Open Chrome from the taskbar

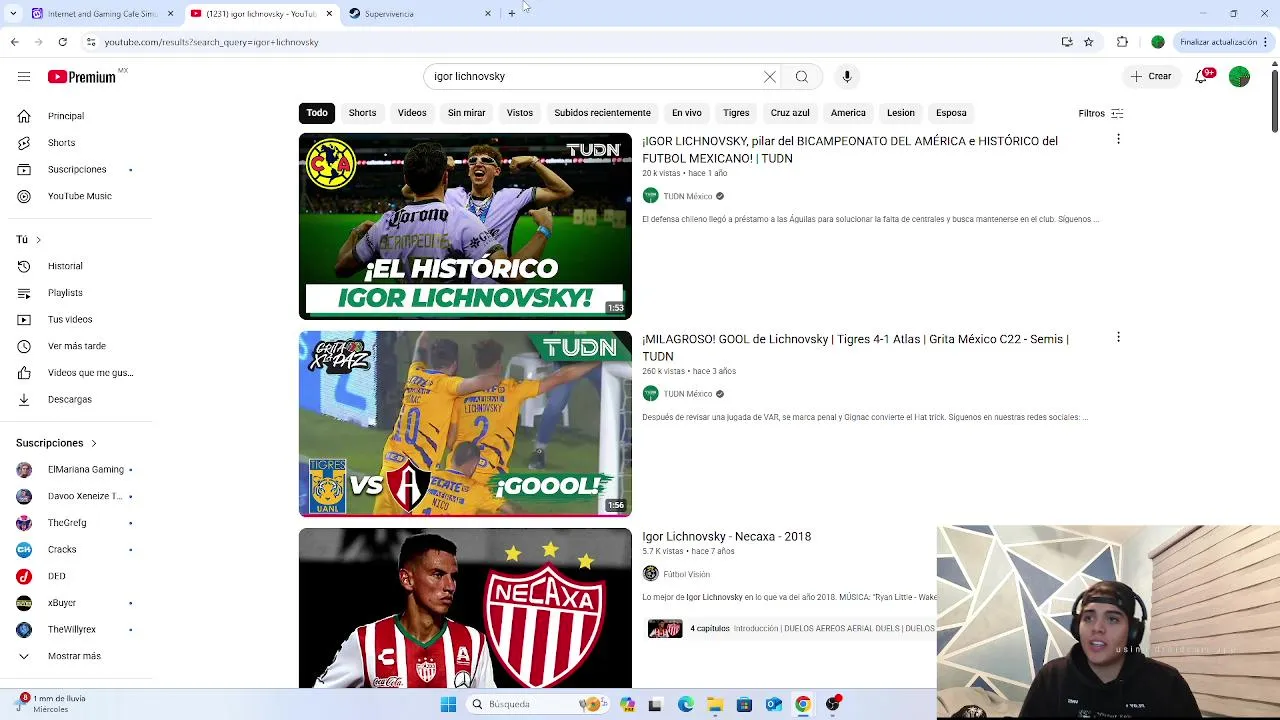click(x=803, y=704)
